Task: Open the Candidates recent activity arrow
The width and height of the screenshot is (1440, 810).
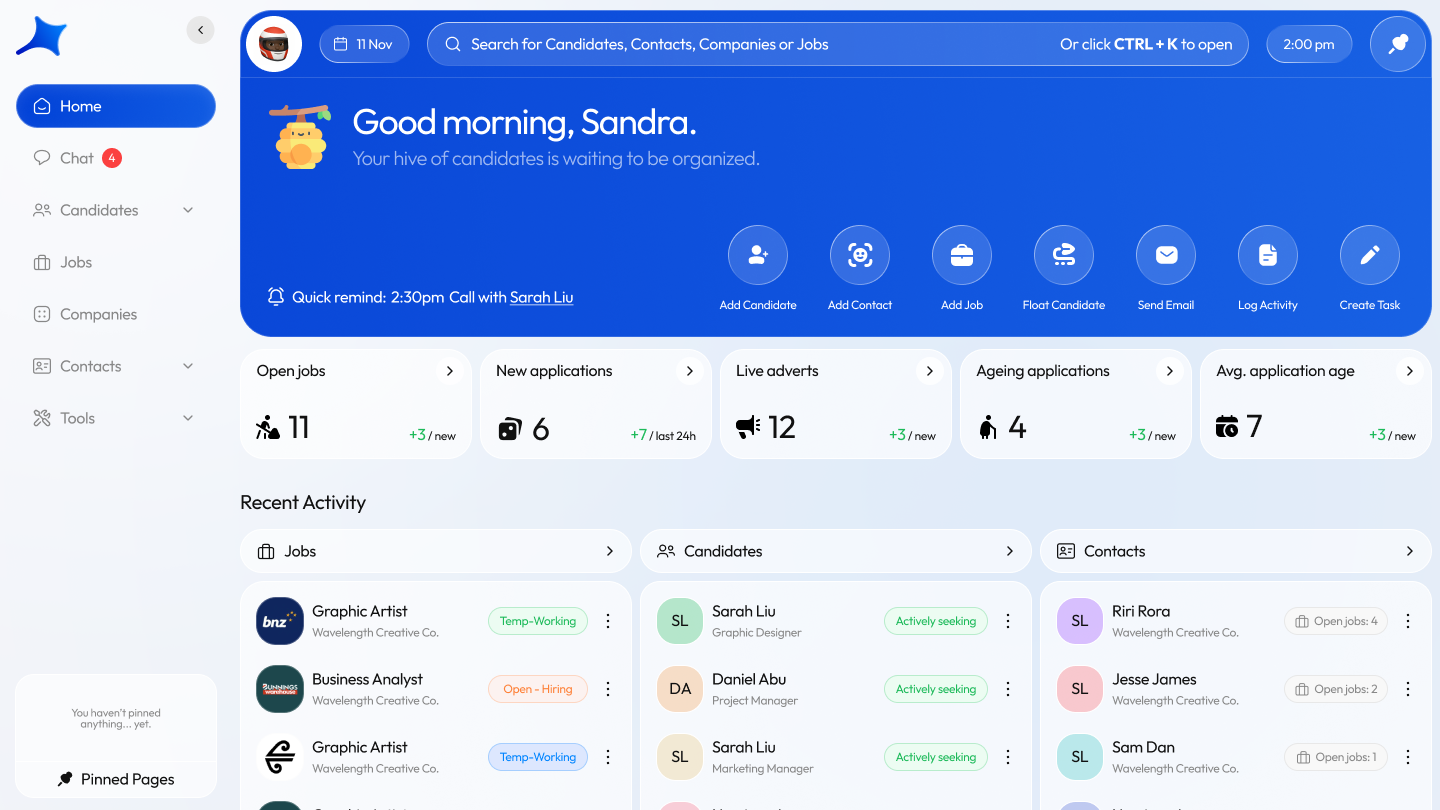Action: coord(1010,551)
